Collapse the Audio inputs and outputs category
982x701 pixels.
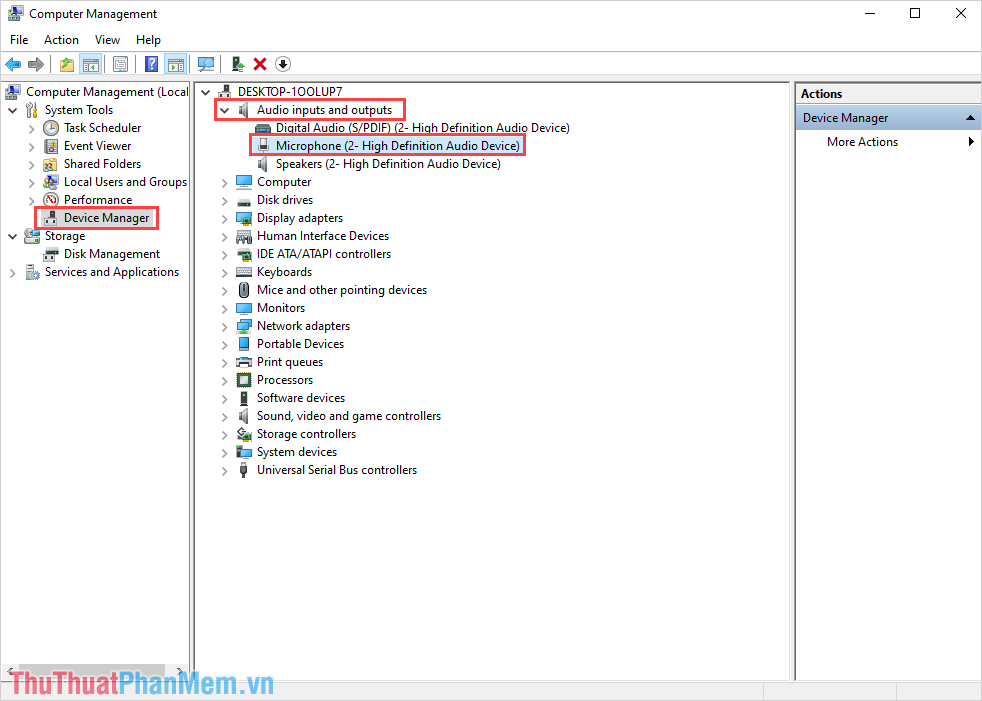[224, 110]
